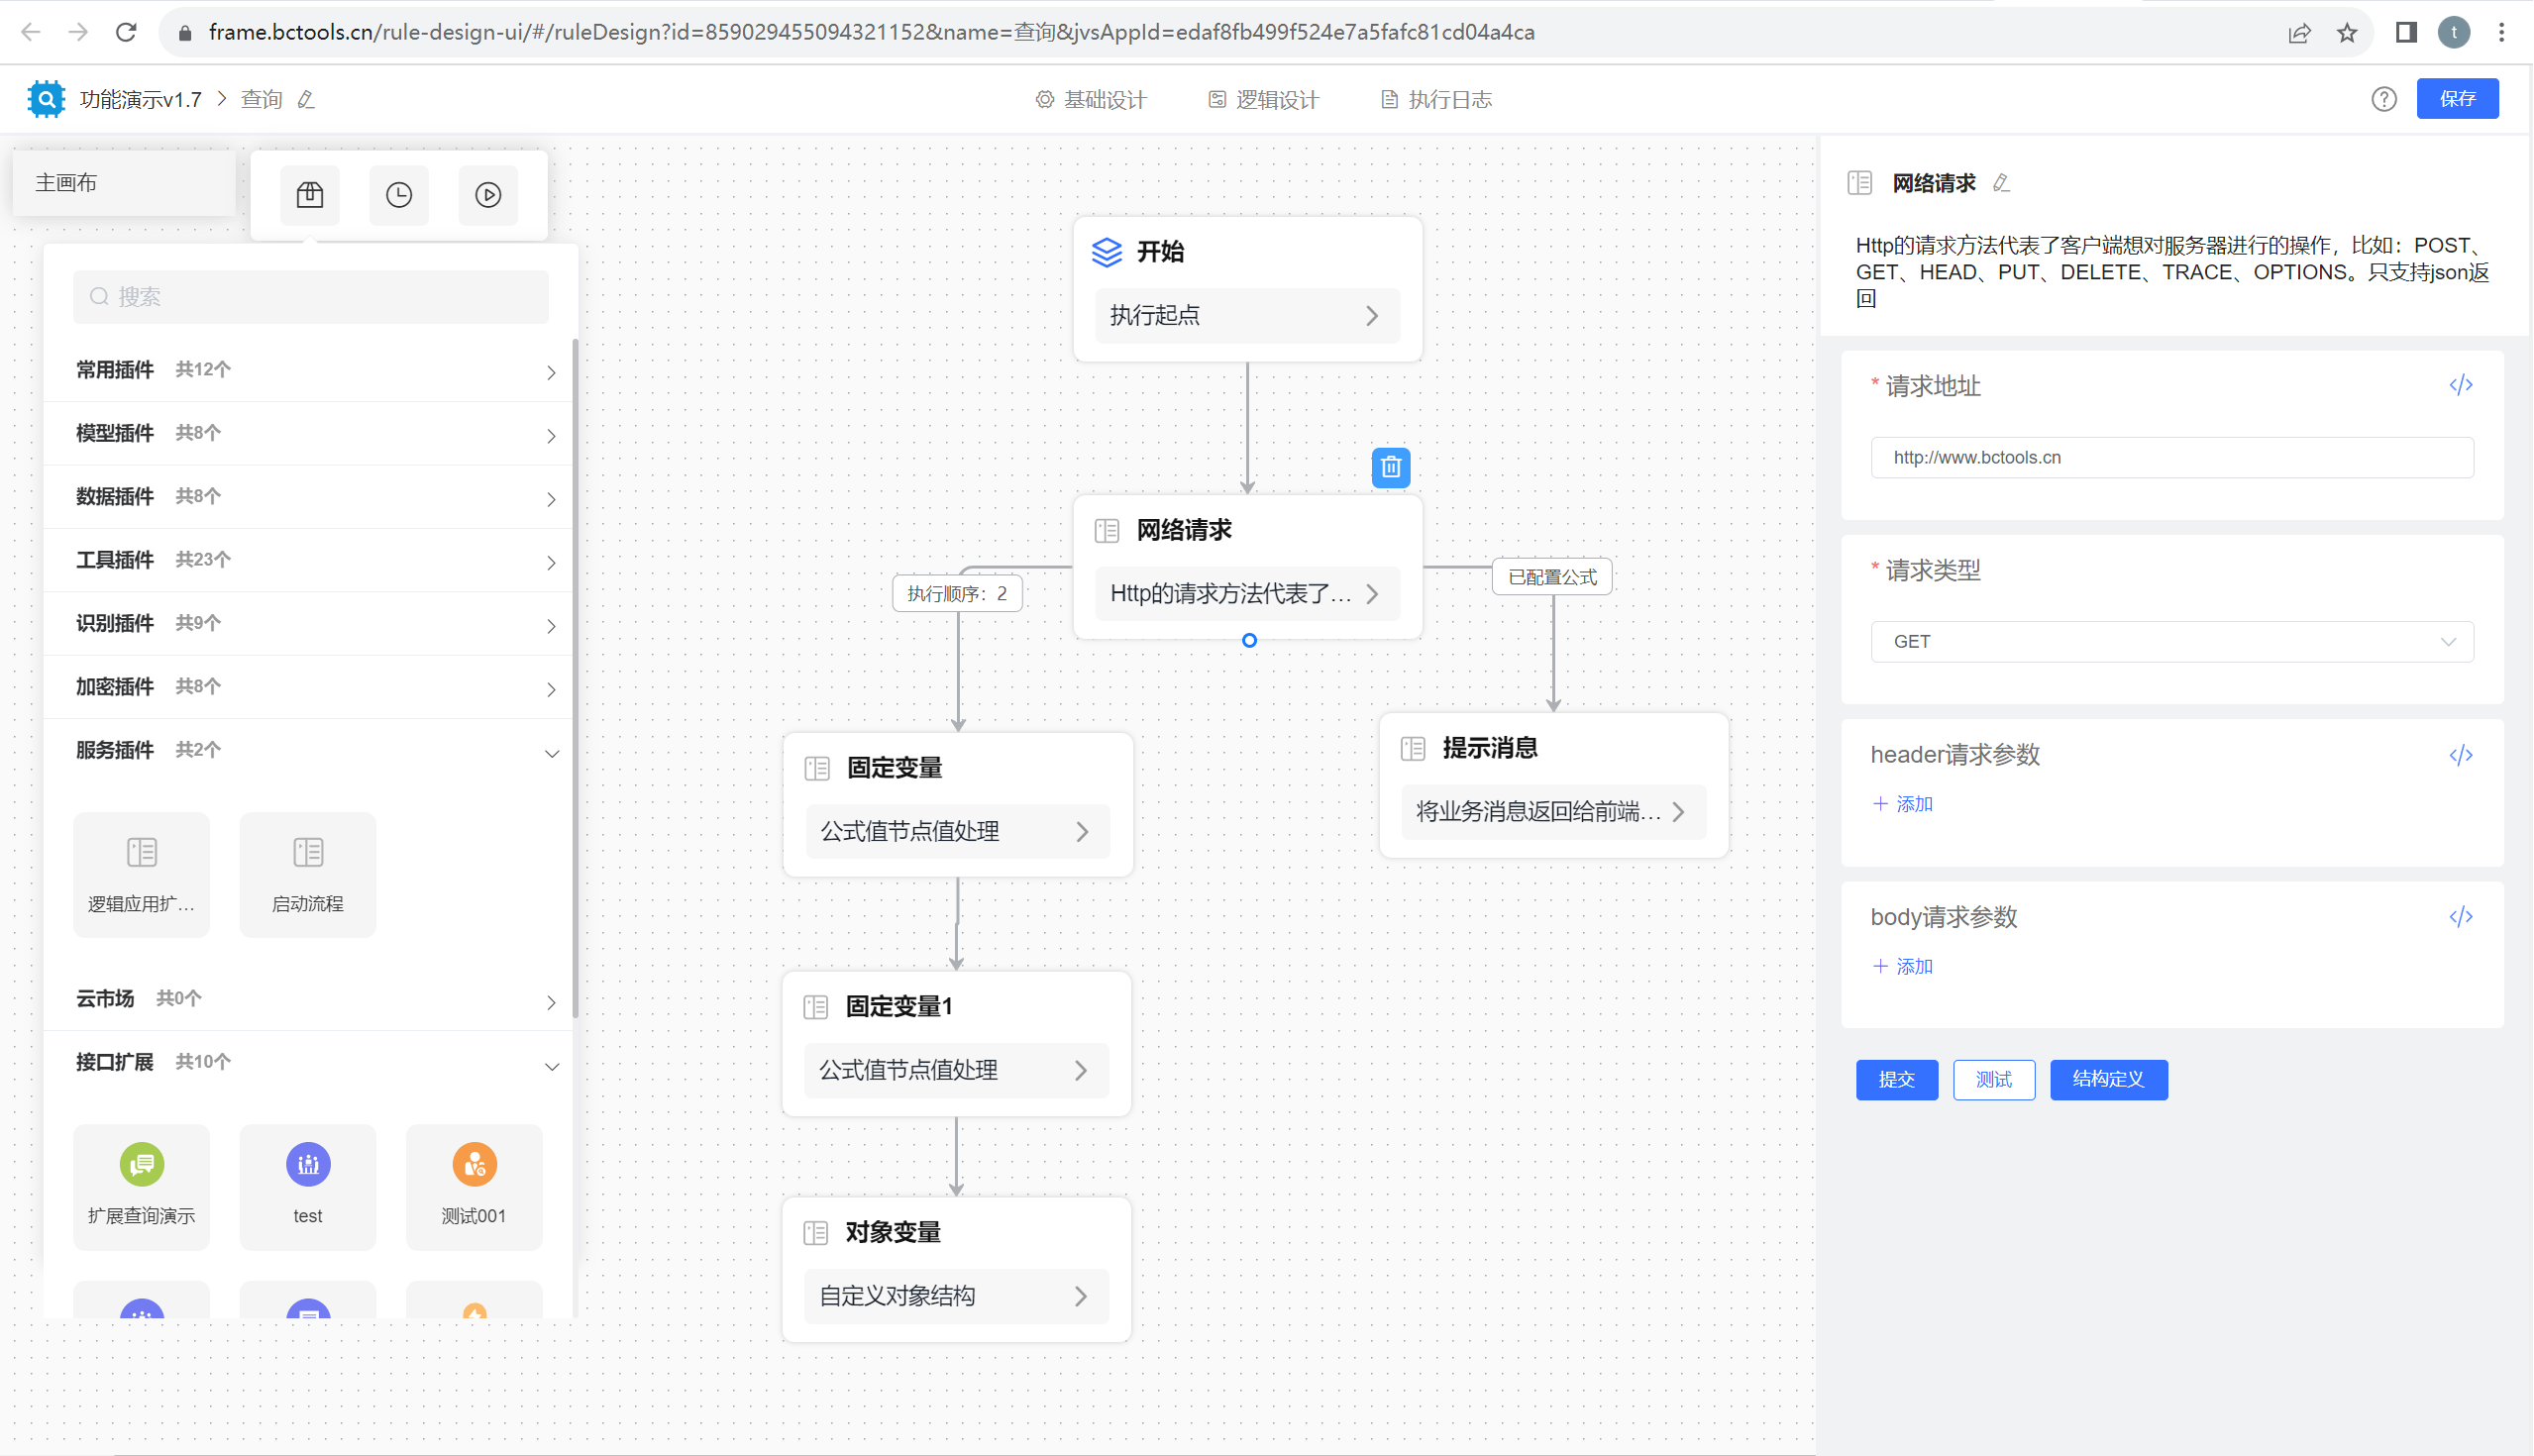Click code icon beside header请求参数
Screen dimensions: 2534x1456
(x=2460, y=755)
